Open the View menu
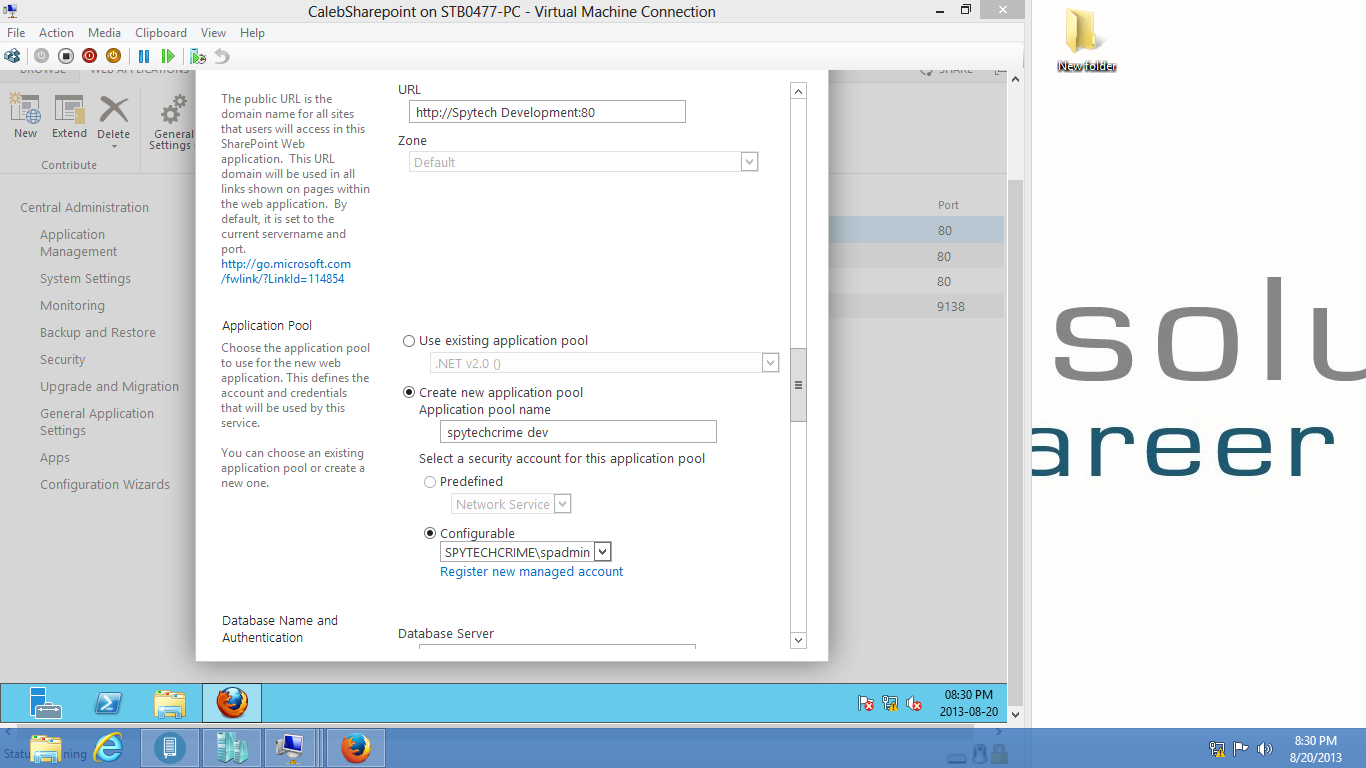Screen dimensions: 1366x768 213,33
